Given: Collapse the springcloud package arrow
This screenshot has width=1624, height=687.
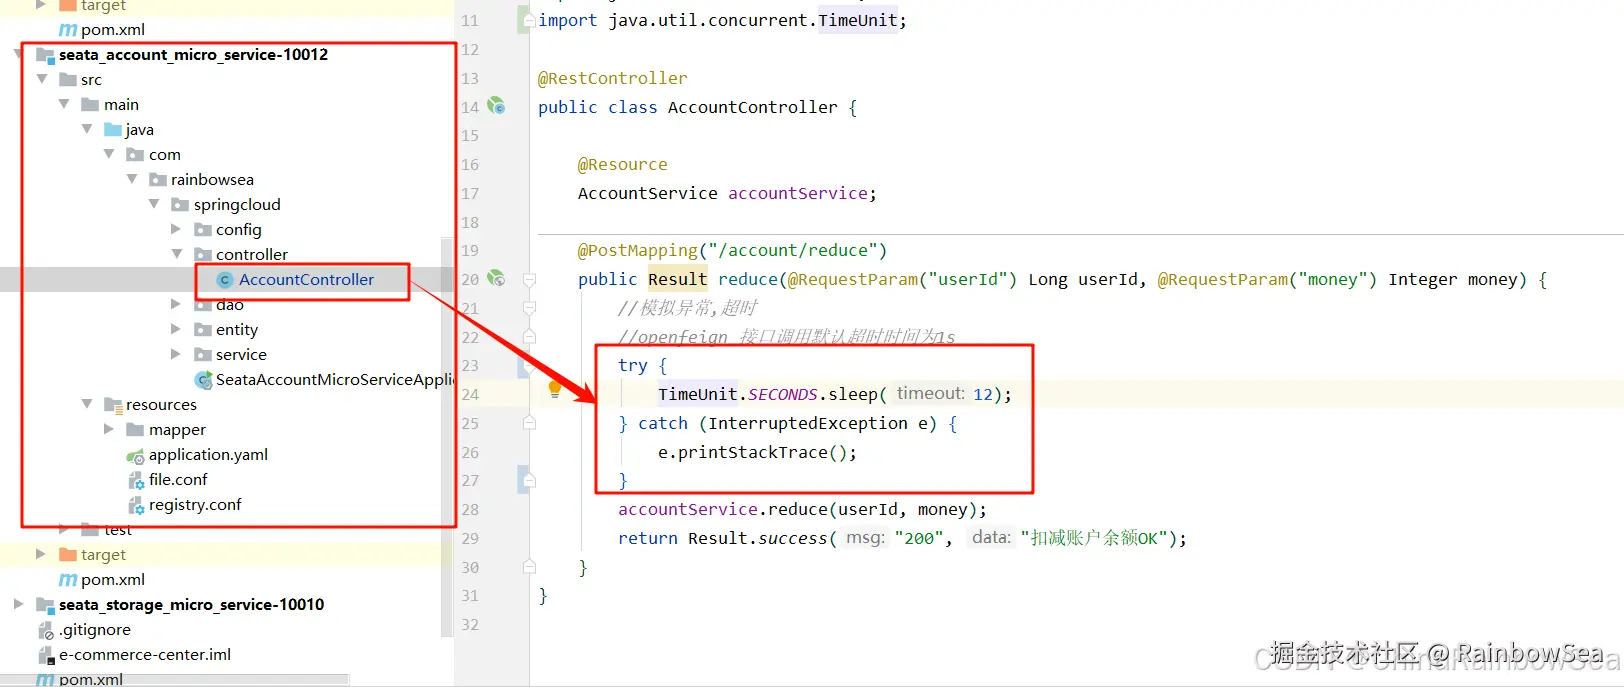Looking at the screenshot, I should pos(154,204).
